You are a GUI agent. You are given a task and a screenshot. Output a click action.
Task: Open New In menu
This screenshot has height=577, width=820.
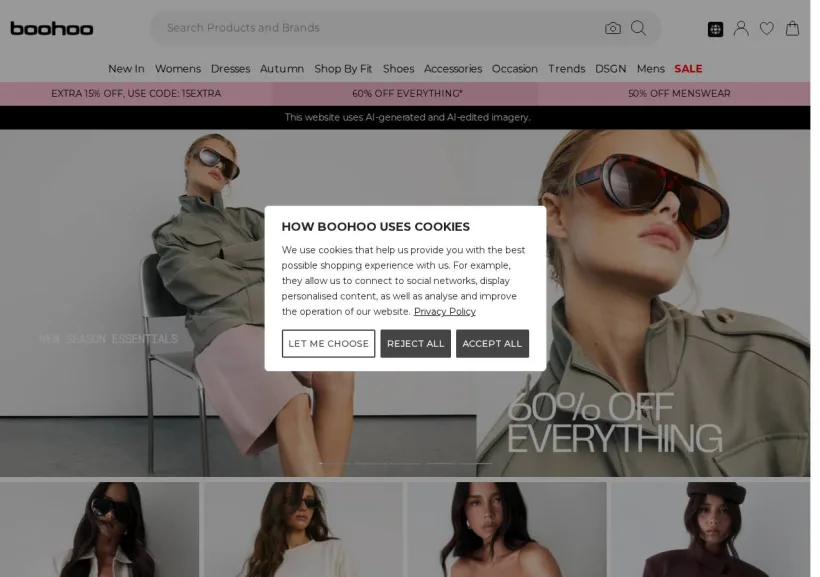(x=126, y=69)
